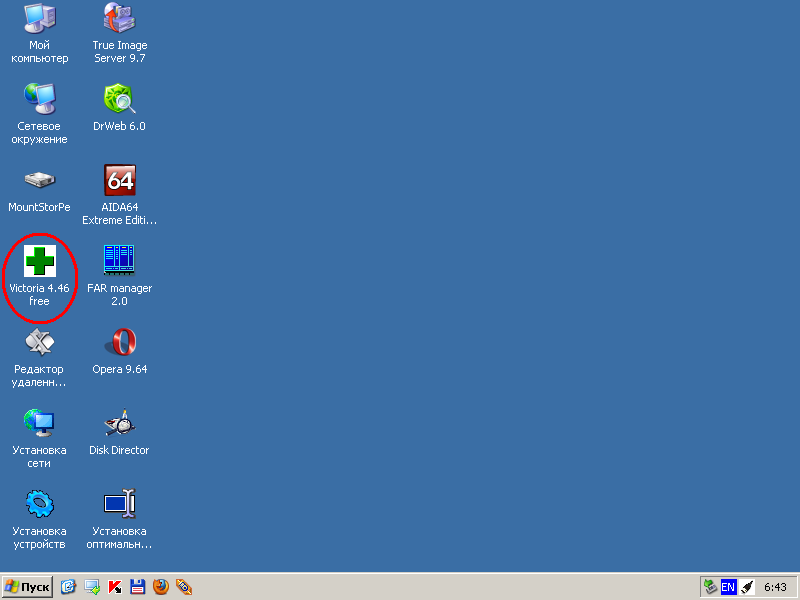Image resolution: width=800 pixels, height=600 pixels.
Task: Open the Пуск menu
Action: point(26,587)
